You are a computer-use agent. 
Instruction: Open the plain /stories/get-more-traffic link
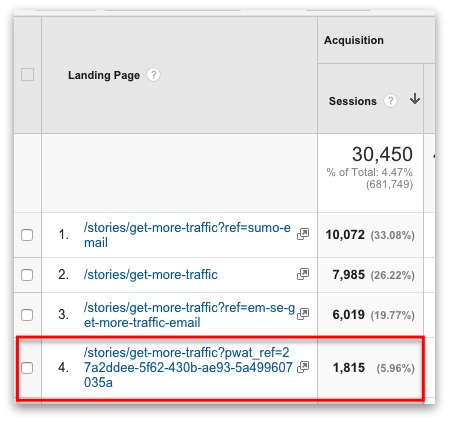coord(151,275)
